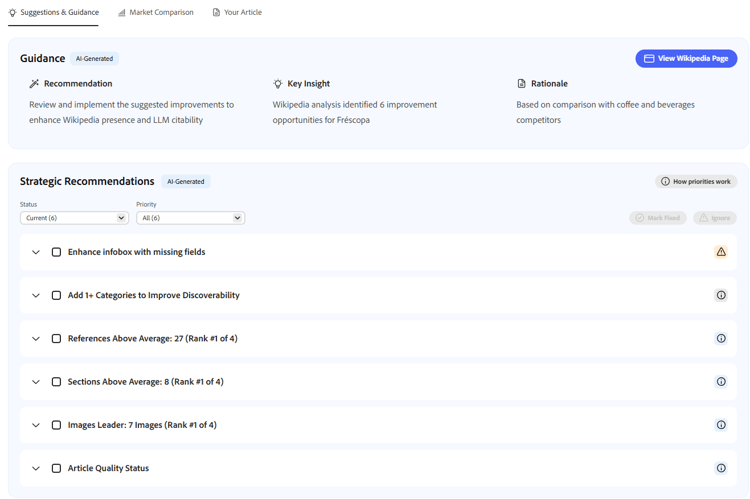The width and height of the screenshot is (750, 499).
Task: Click the lightbulb Key Insight icon
Action: click(278, 84)
